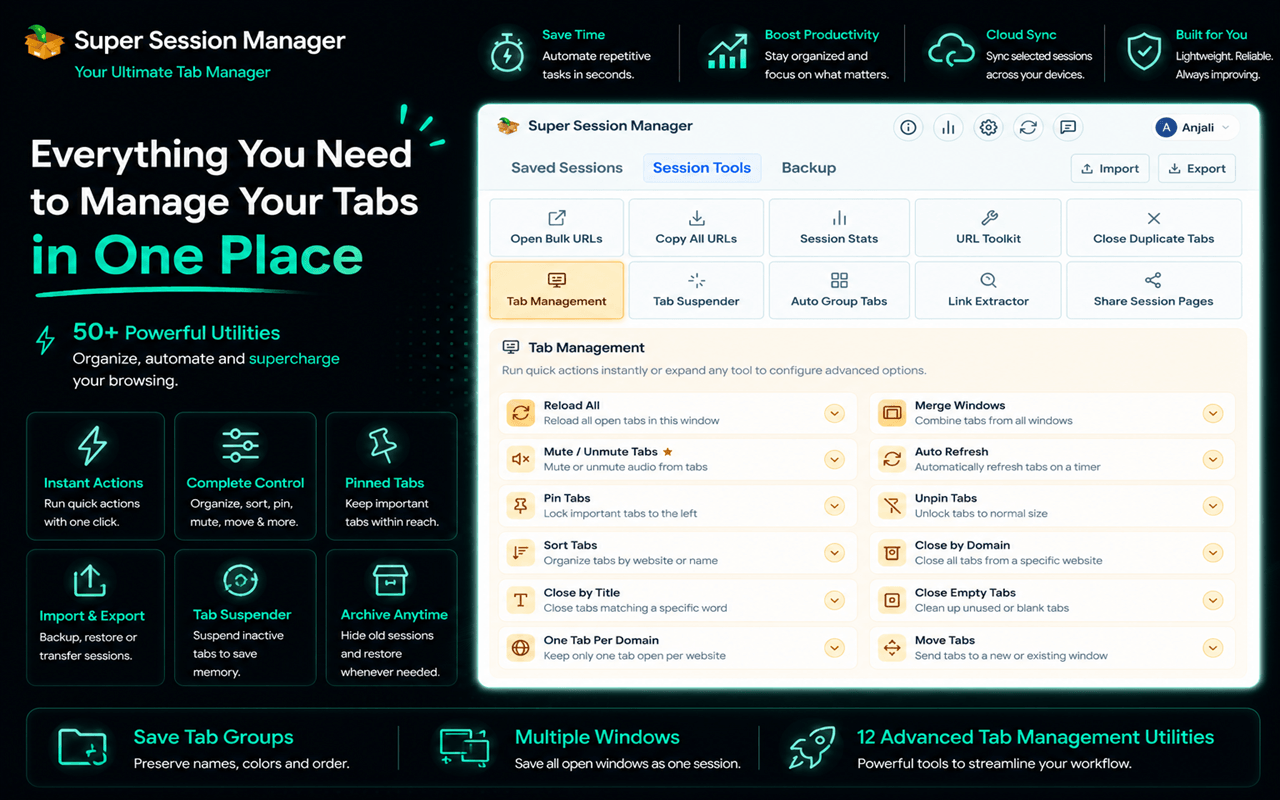The height and width of the screenshot is (800, 1280).
Task: Open the statistics bar chart icon
Action: tap(948, 127)
